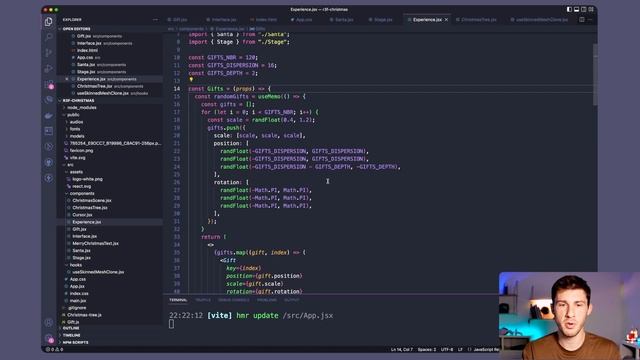Viewport: 640px width, 360px height.
Task: Click the yellow lightbulb code action
Action: pyautogui.click(x=191, y=80)
